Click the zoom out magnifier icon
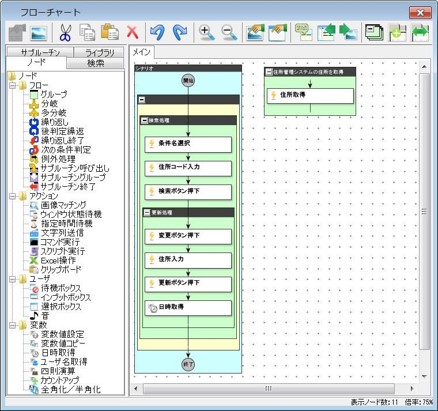 click(x=229, y=33)
